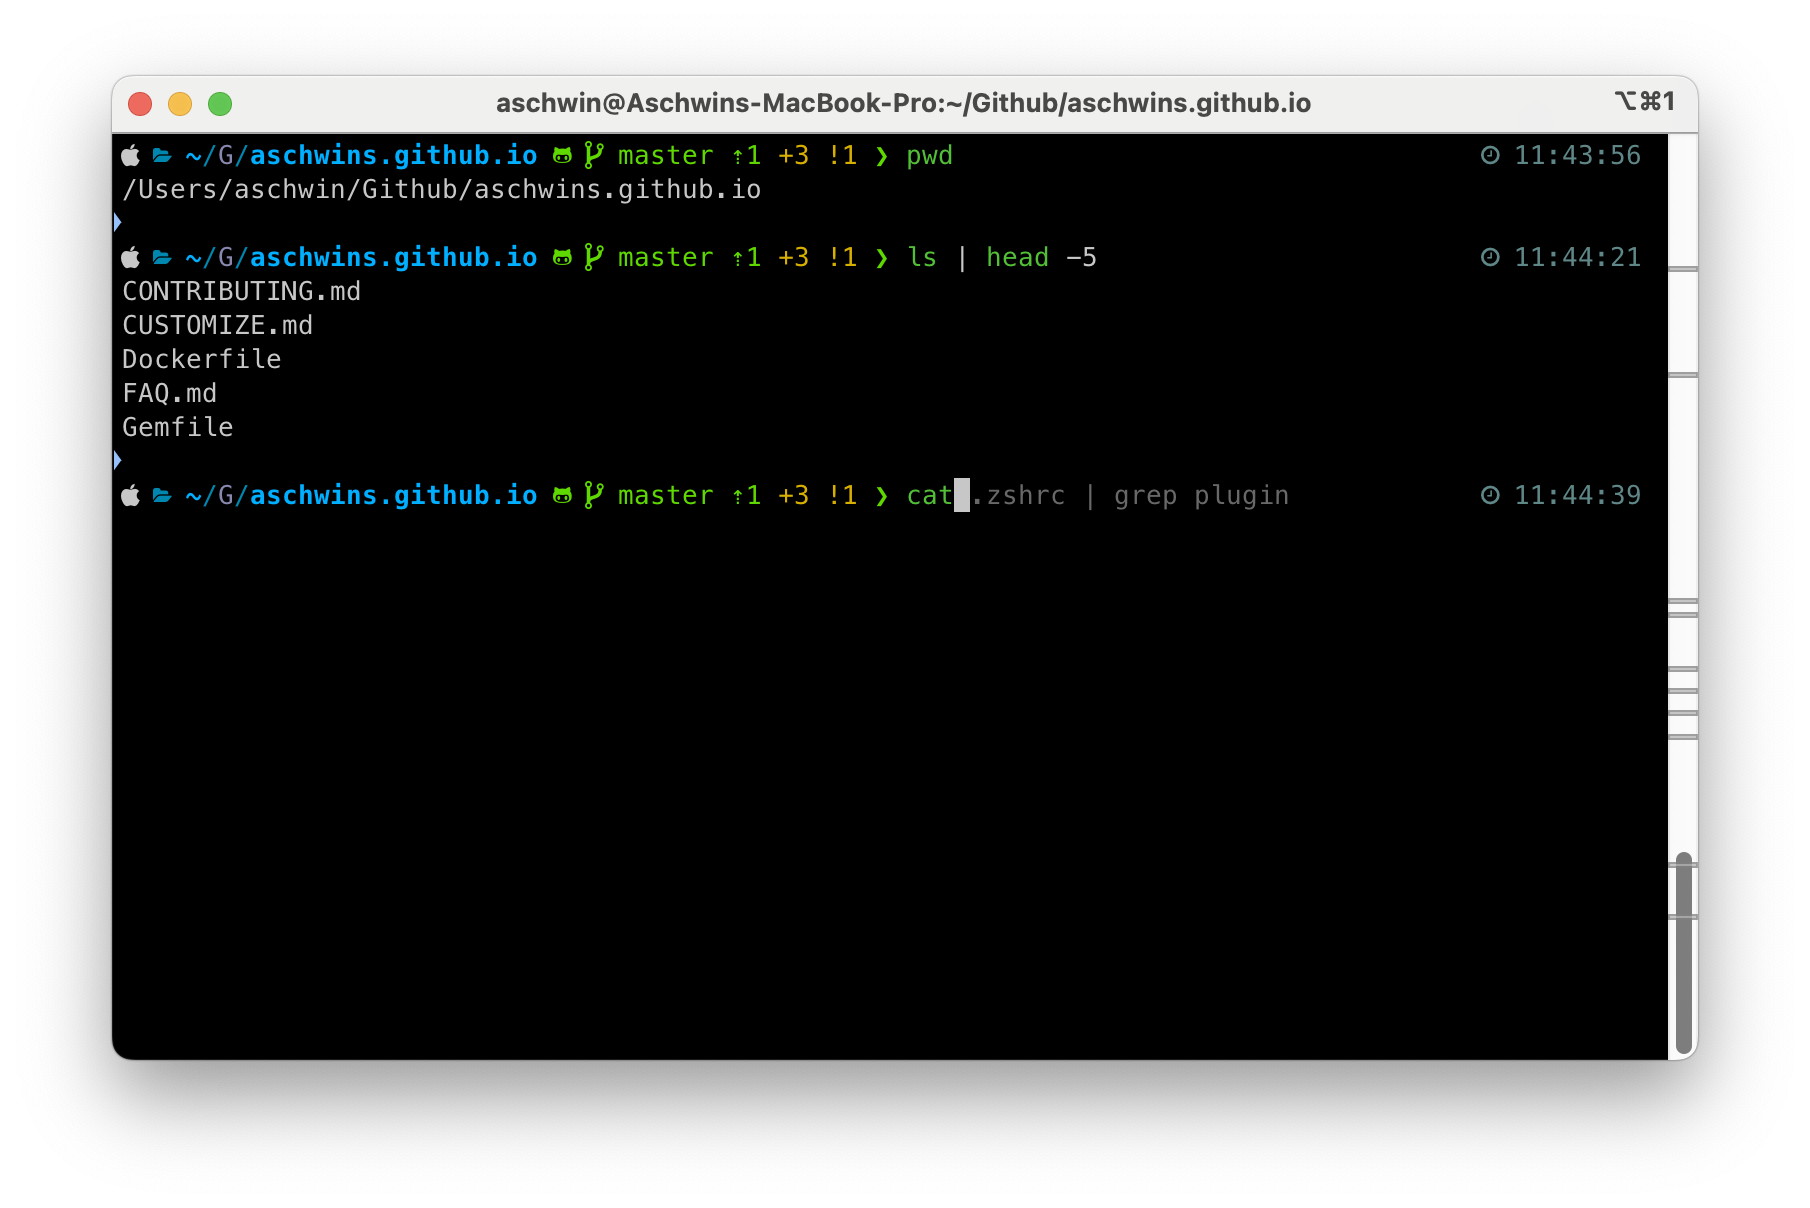Click the .zshrc autosuggestion text
The image size is (1810, 1208).
tap(1018, 496)
